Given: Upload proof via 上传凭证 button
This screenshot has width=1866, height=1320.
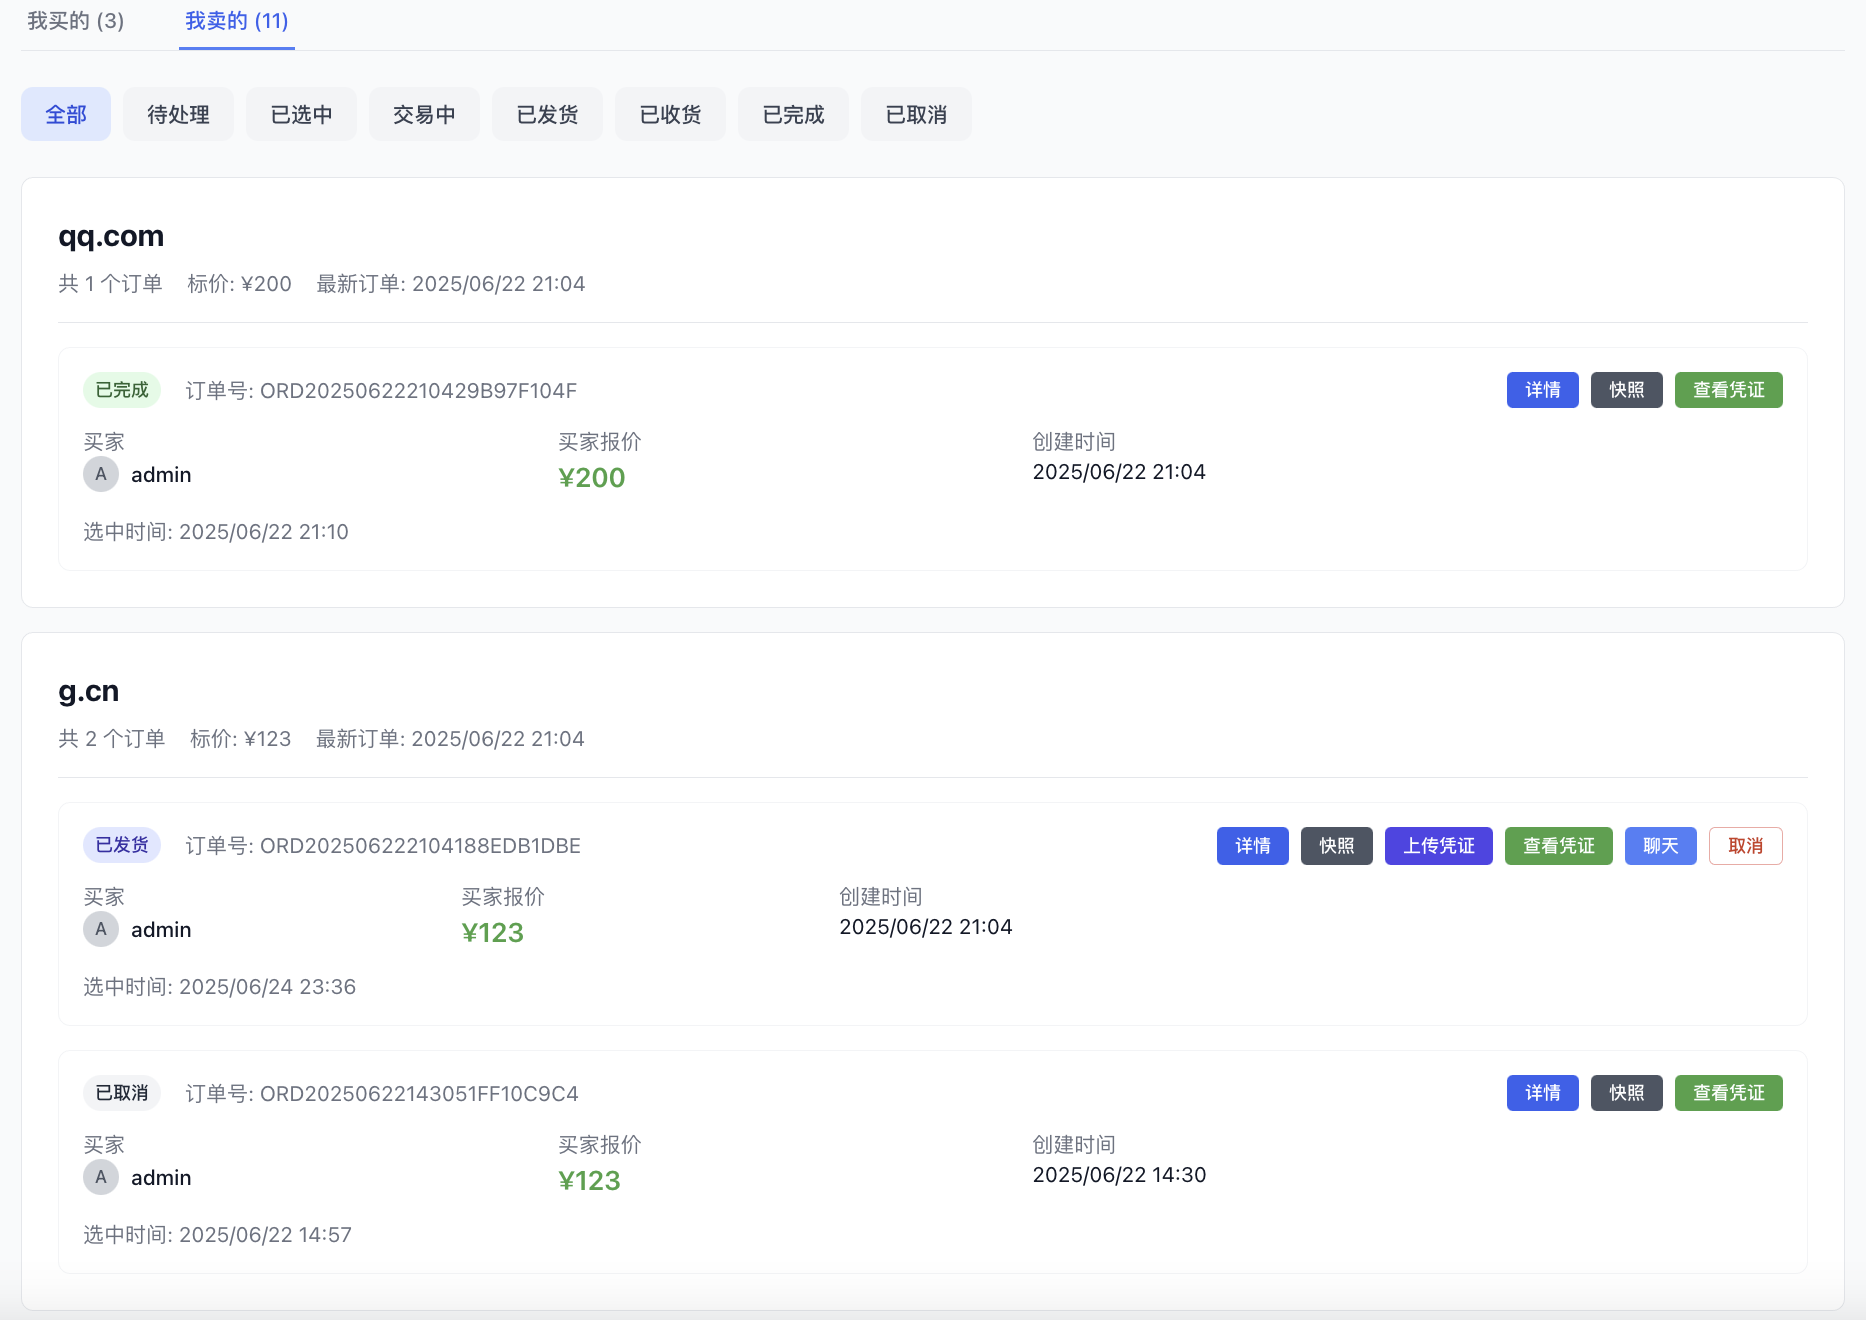Looking at the screenshot, I should (1438, 846).
